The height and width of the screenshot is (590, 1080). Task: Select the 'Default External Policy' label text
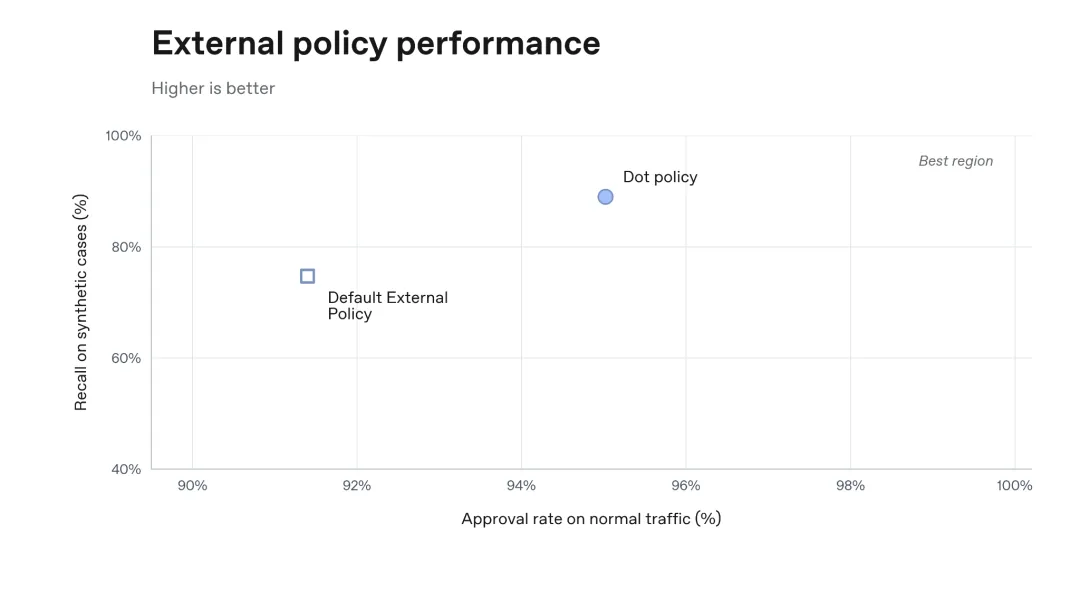388,306
